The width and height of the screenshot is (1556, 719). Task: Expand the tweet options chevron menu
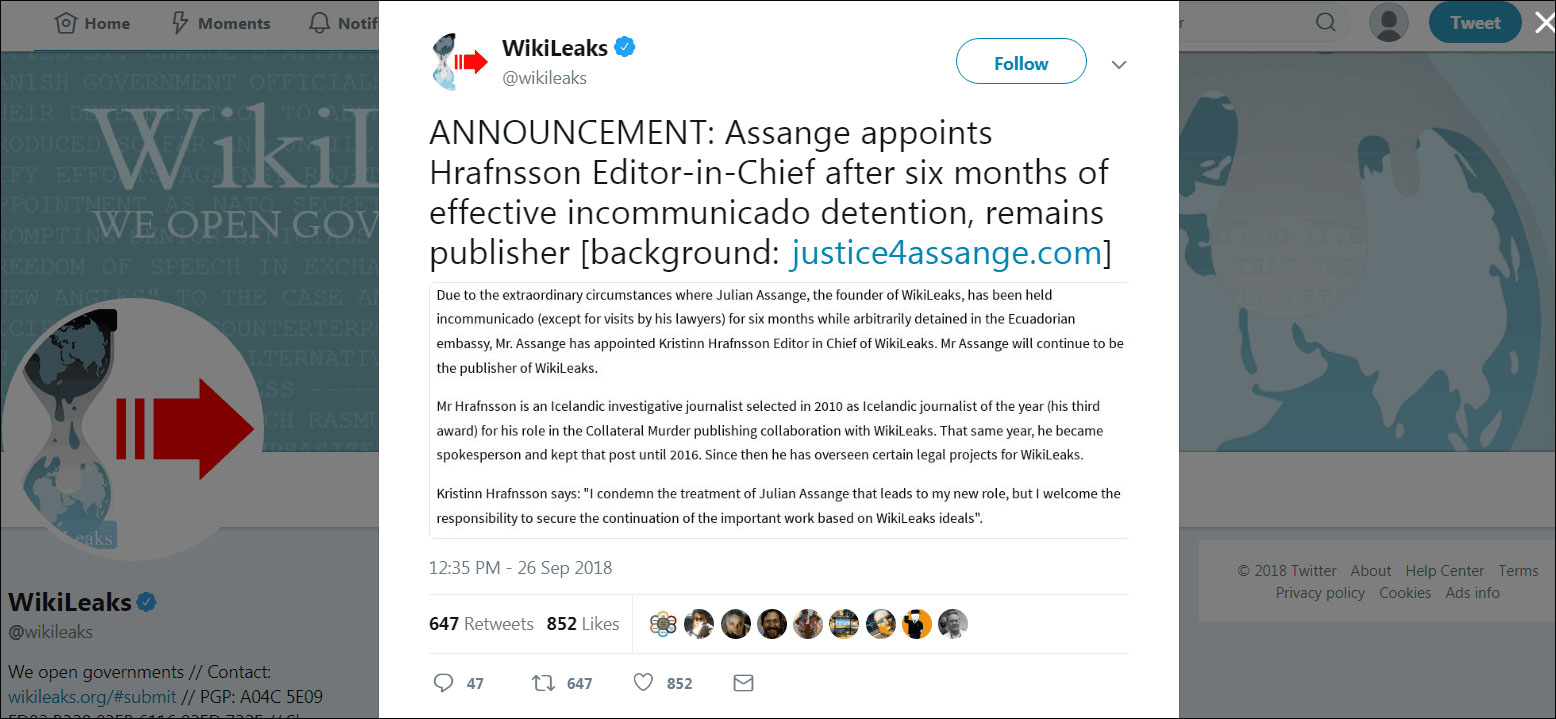point(1119,65)
